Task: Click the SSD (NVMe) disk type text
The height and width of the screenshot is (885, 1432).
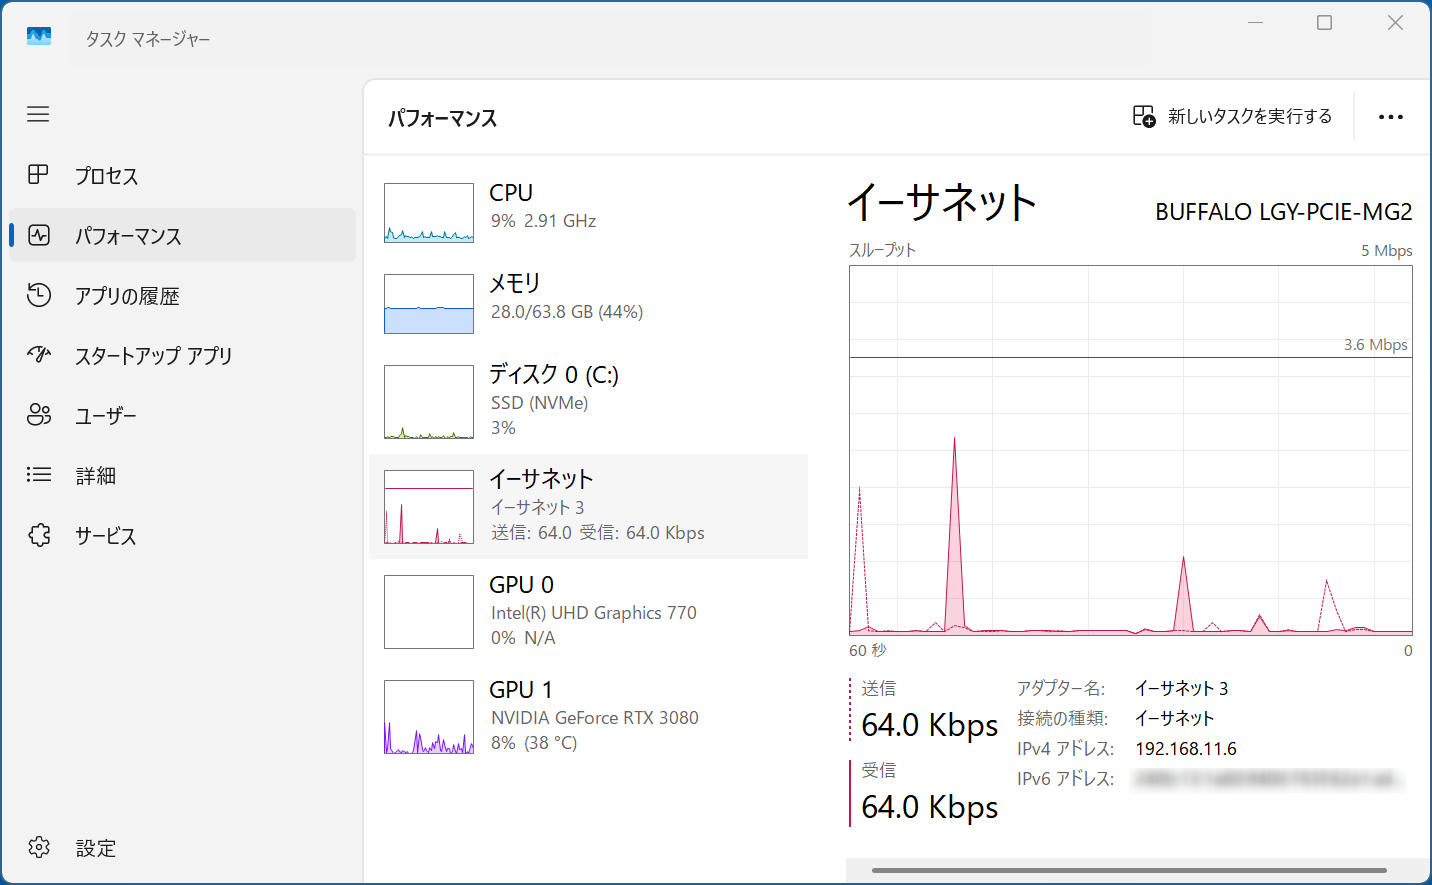Action: pos(539,403)
